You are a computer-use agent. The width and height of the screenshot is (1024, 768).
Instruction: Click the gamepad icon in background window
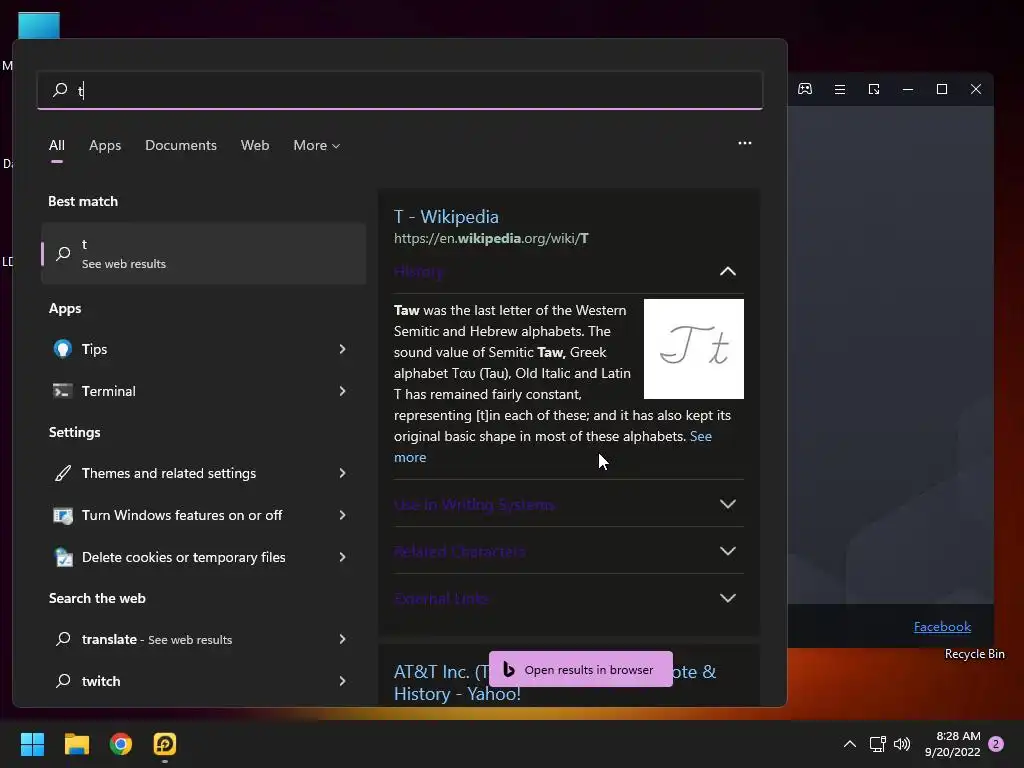pos(805,89)
